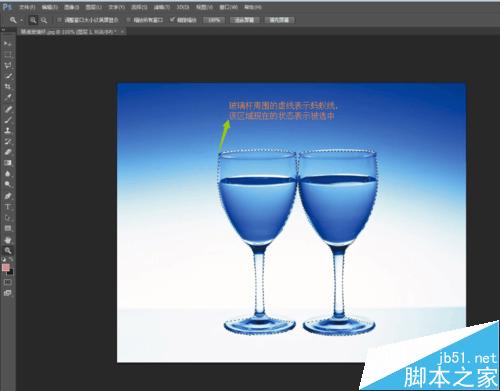Uncheck the Scrubby Zoom checkbox
Image resolution: width=500 pixels, height=391 pixels.
tap(172, 20)
